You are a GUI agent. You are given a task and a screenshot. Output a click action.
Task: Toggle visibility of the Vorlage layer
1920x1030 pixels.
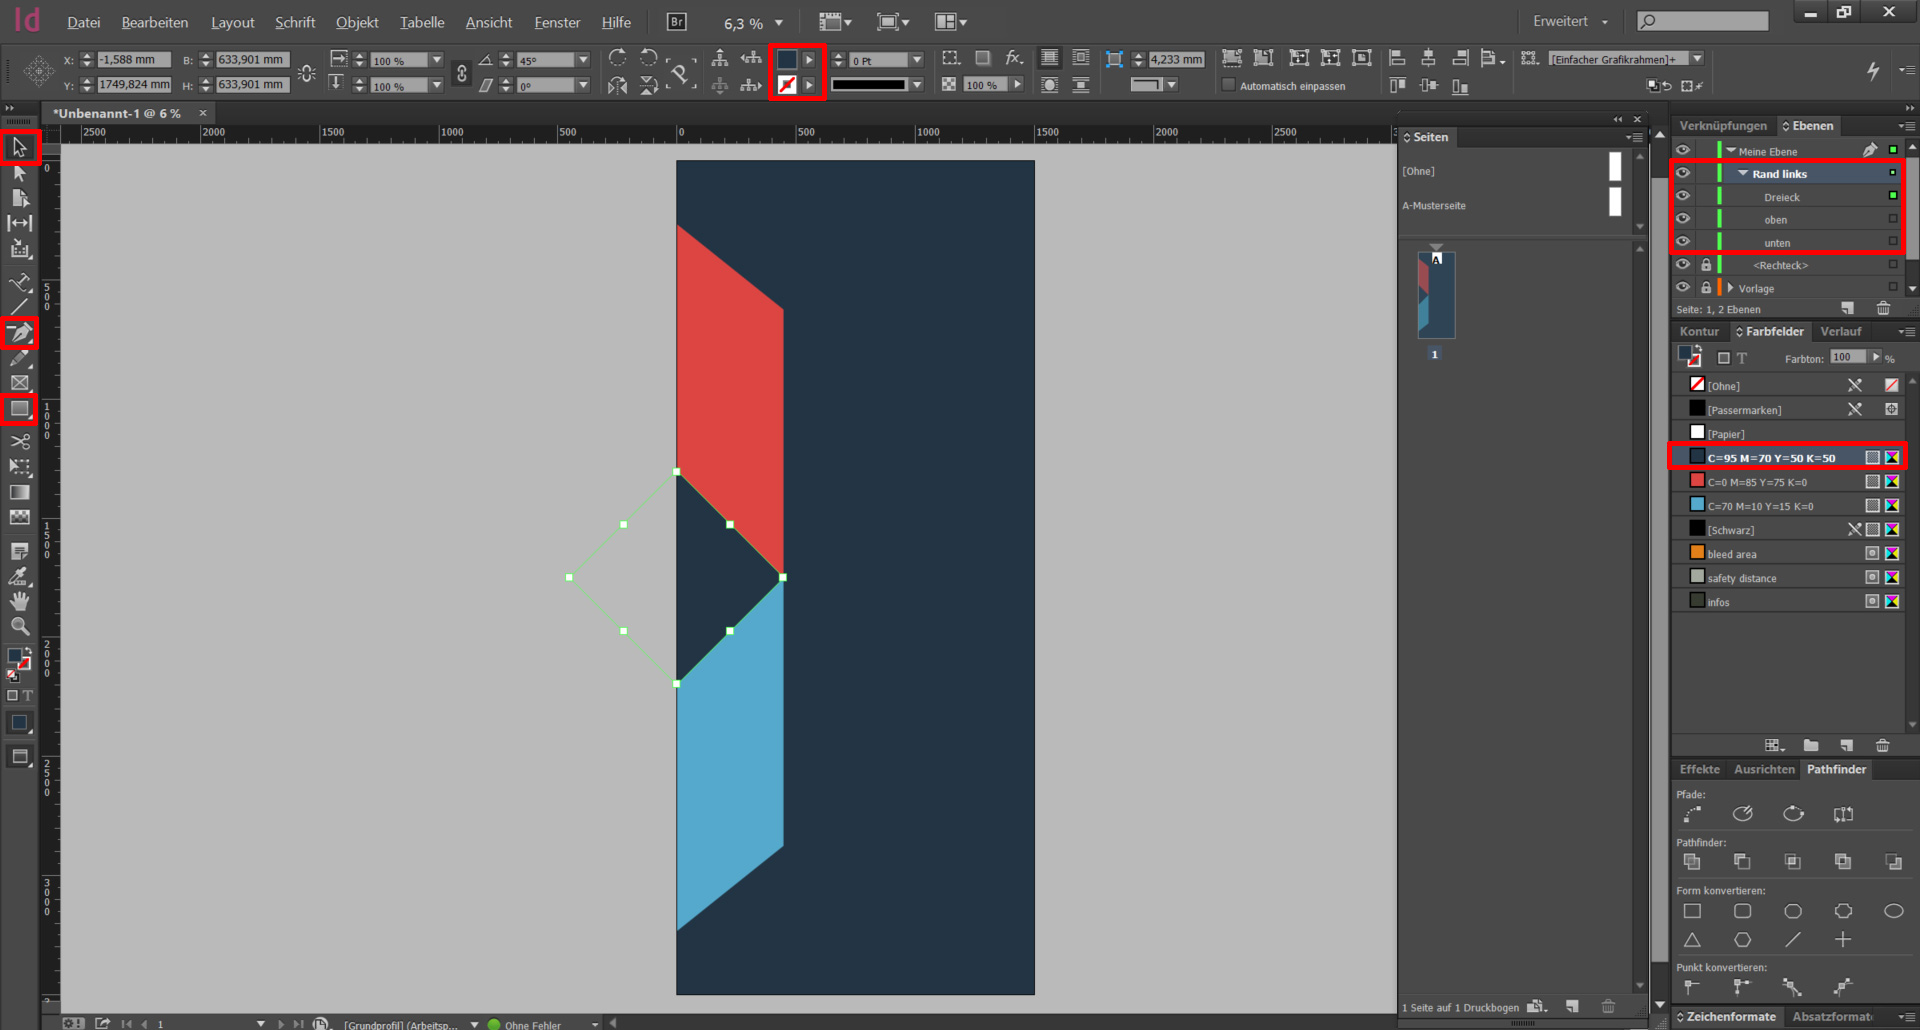pos(1683,288)
